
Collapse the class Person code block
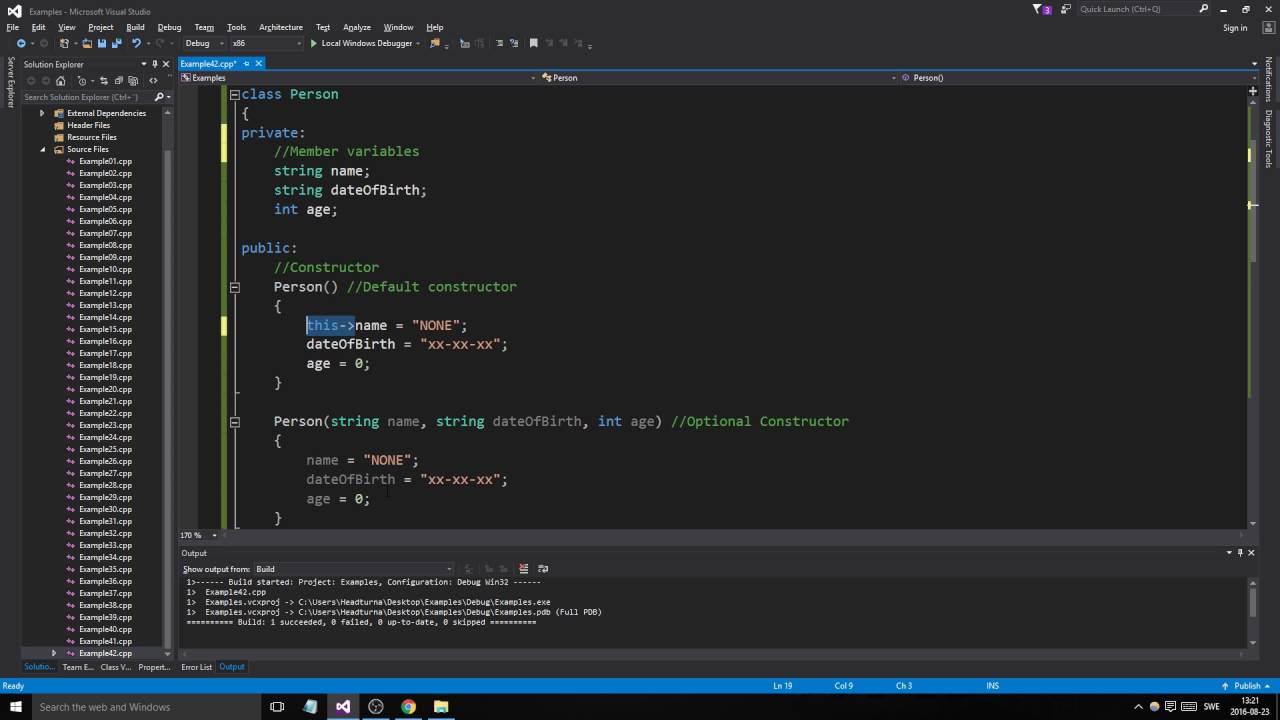point(234,94)
